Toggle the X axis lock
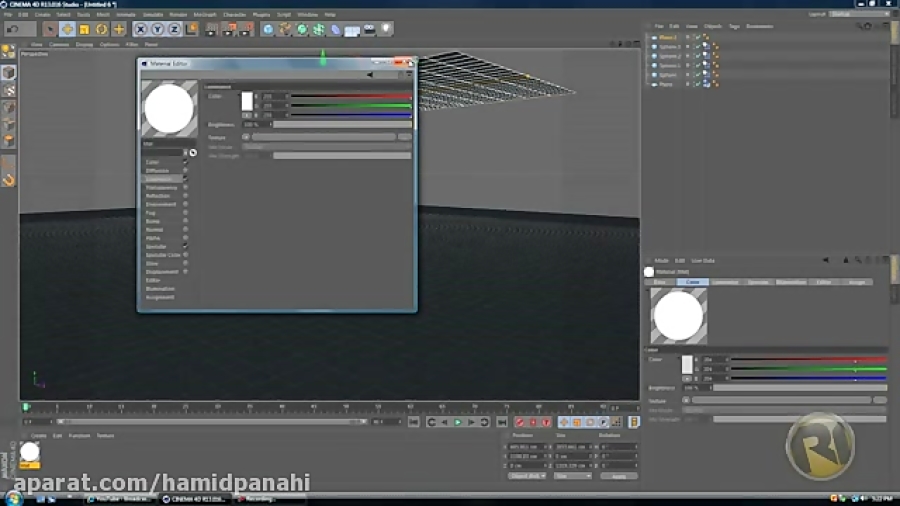The width and height of the screenshot is (900, 506). (x=141, y=29)
